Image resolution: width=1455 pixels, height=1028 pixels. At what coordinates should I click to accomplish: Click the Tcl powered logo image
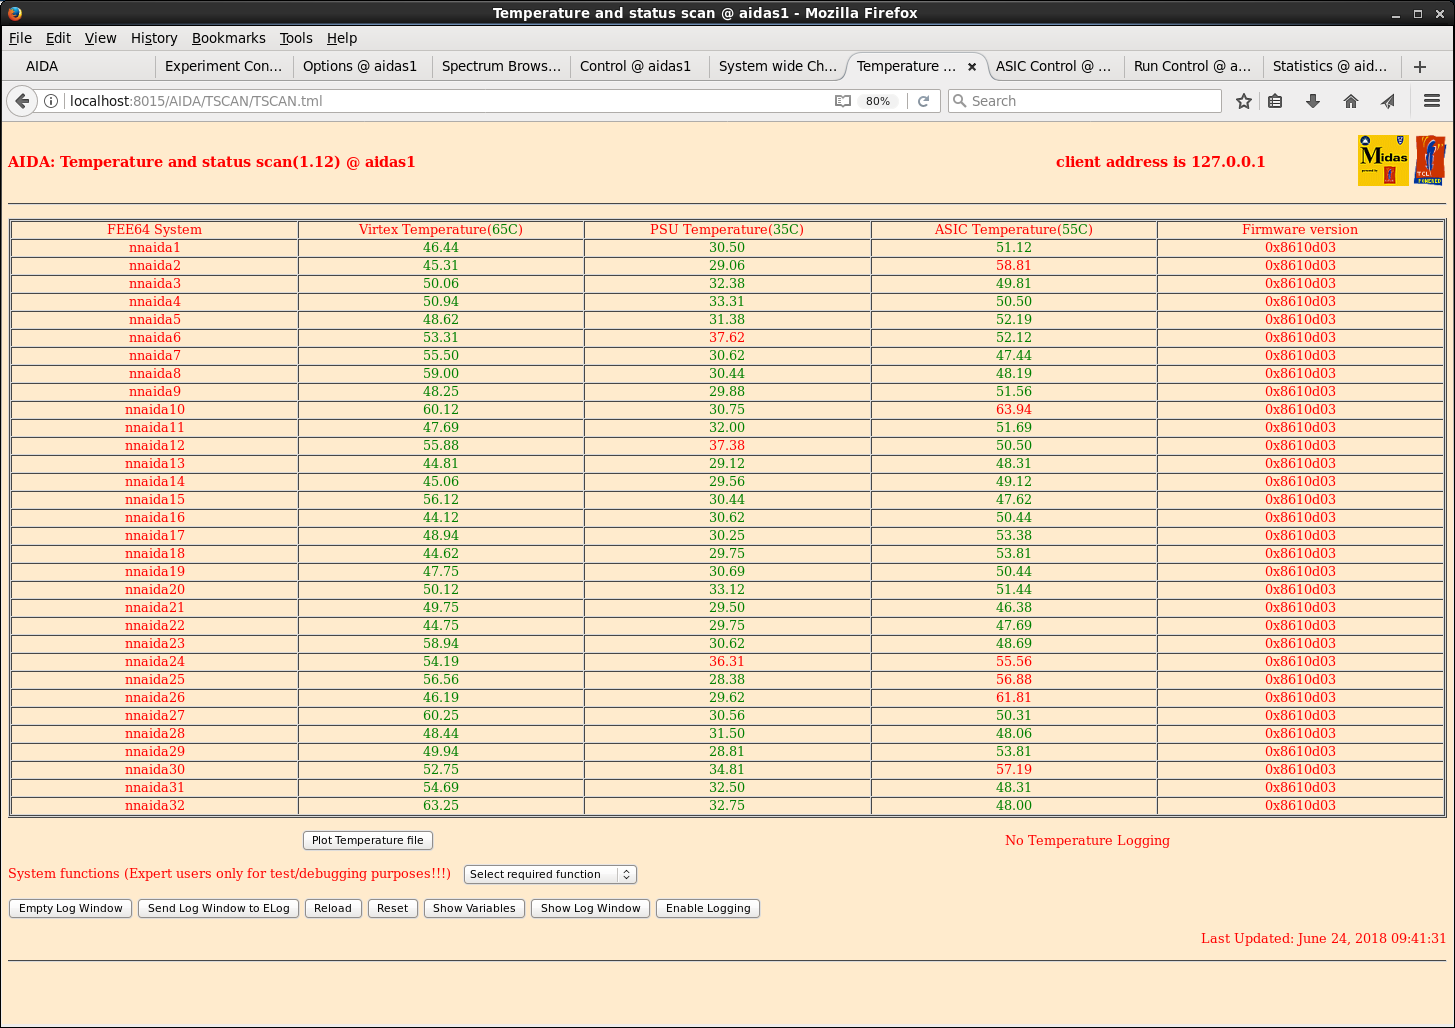click(1430, 160)
